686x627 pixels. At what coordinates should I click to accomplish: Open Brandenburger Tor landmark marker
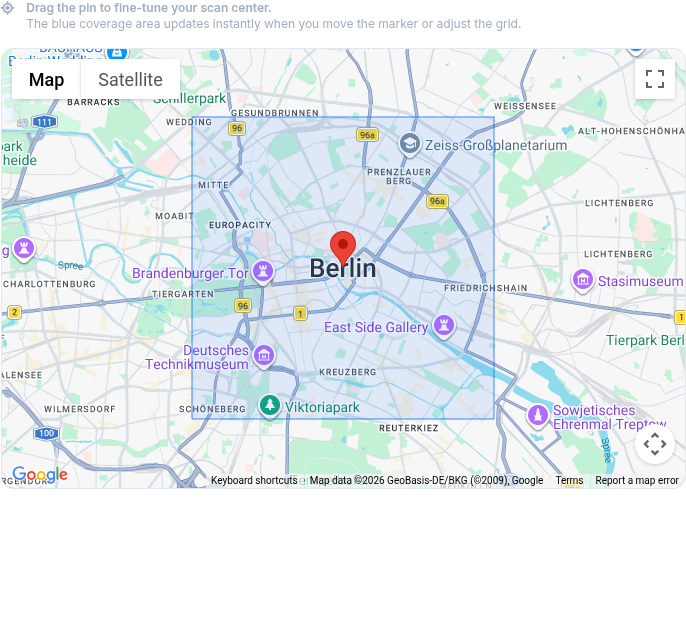[263, 272]
